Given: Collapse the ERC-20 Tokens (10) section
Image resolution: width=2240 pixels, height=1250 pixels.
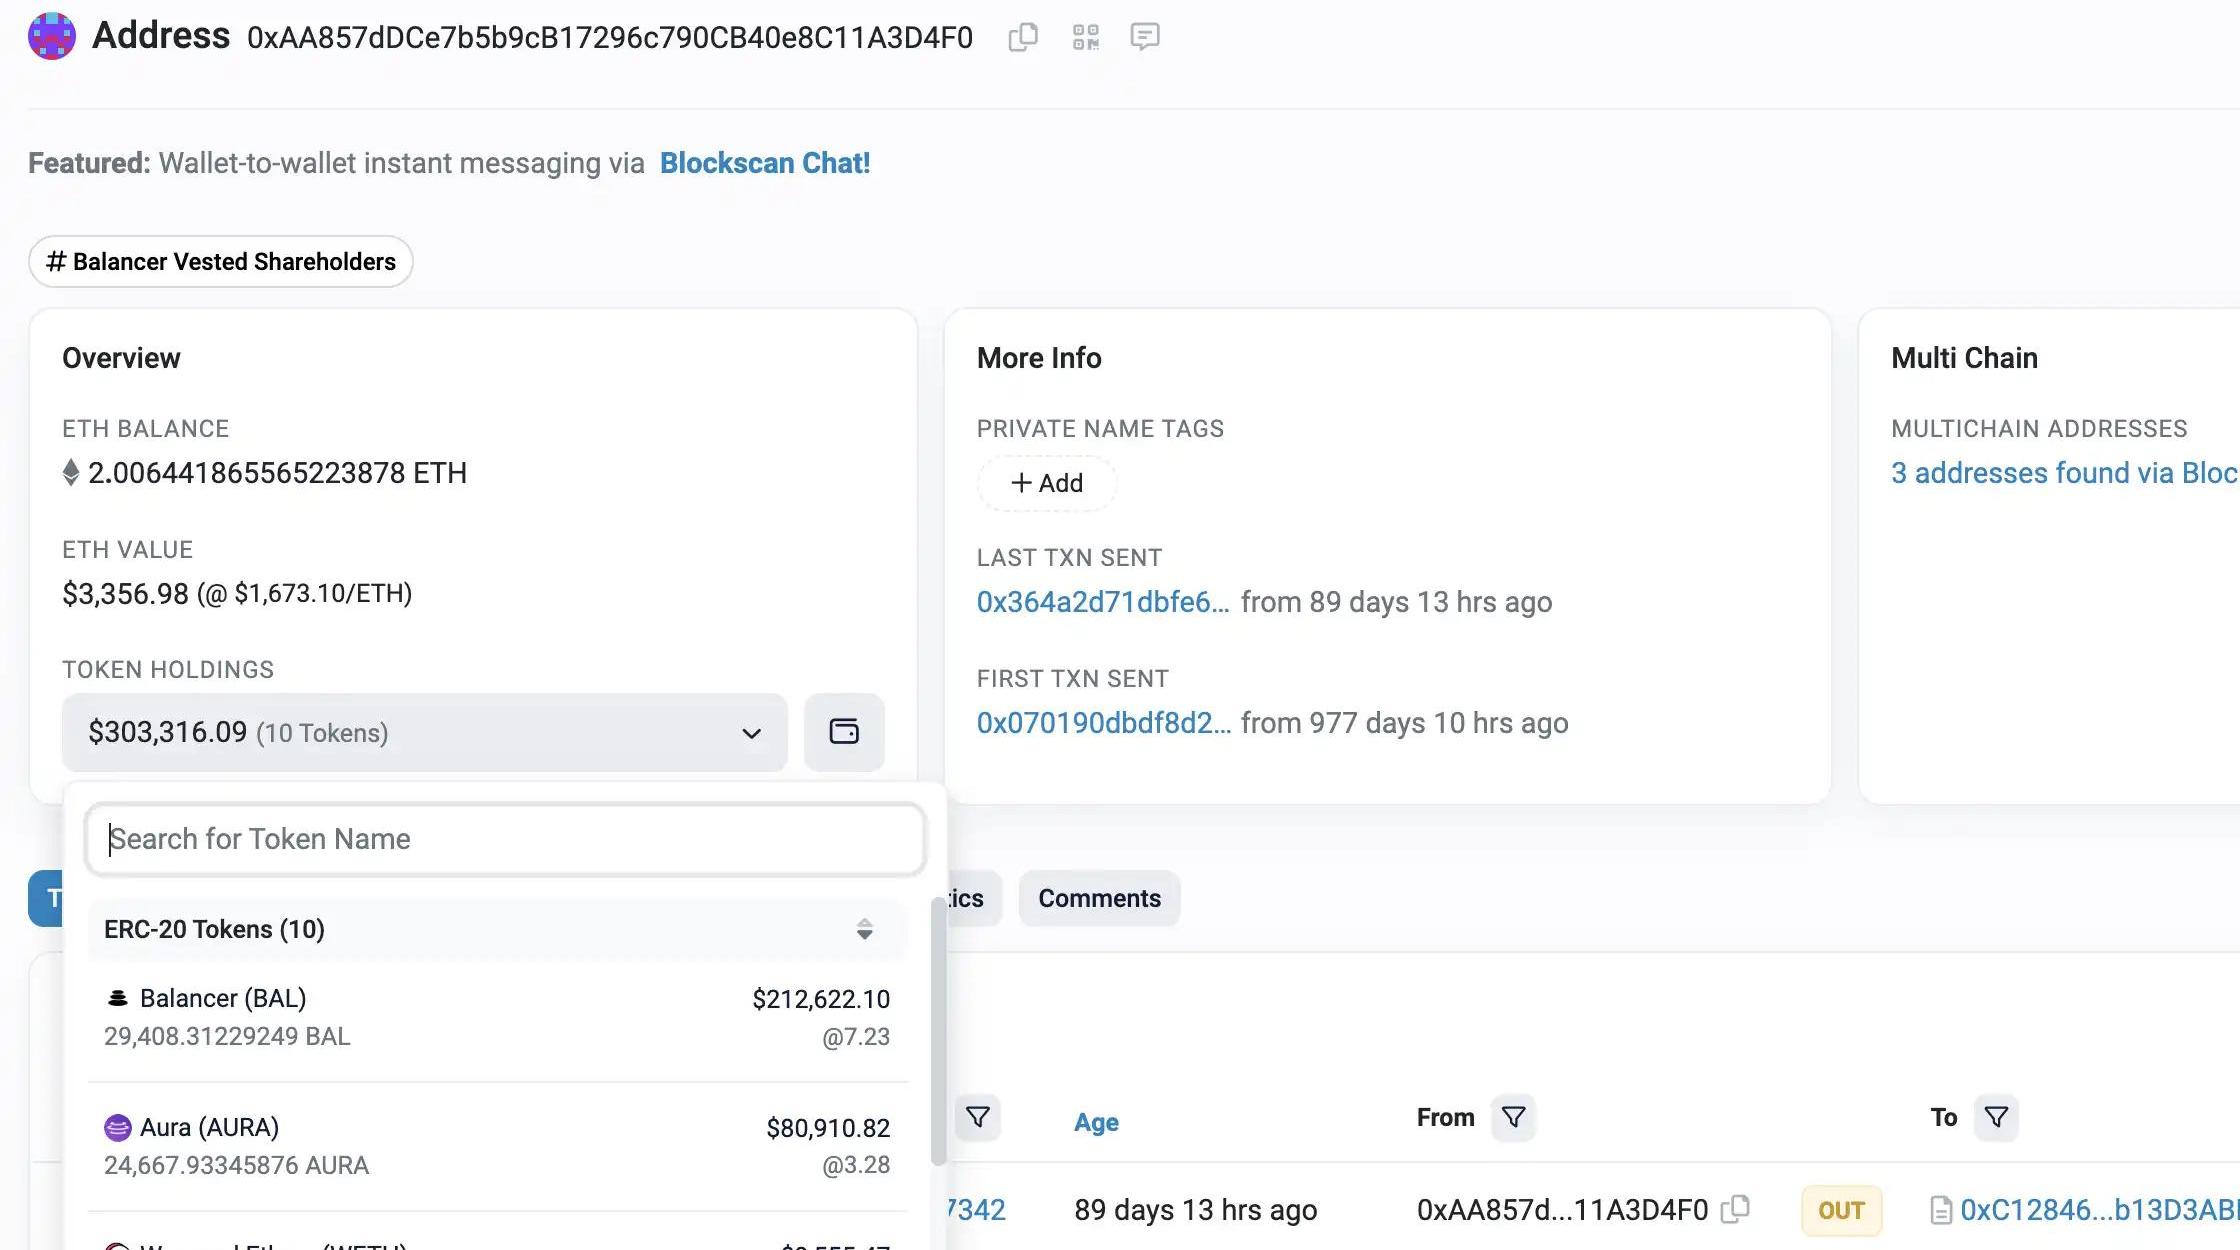Looking at the screenshot, I should (x=497, y=930).
